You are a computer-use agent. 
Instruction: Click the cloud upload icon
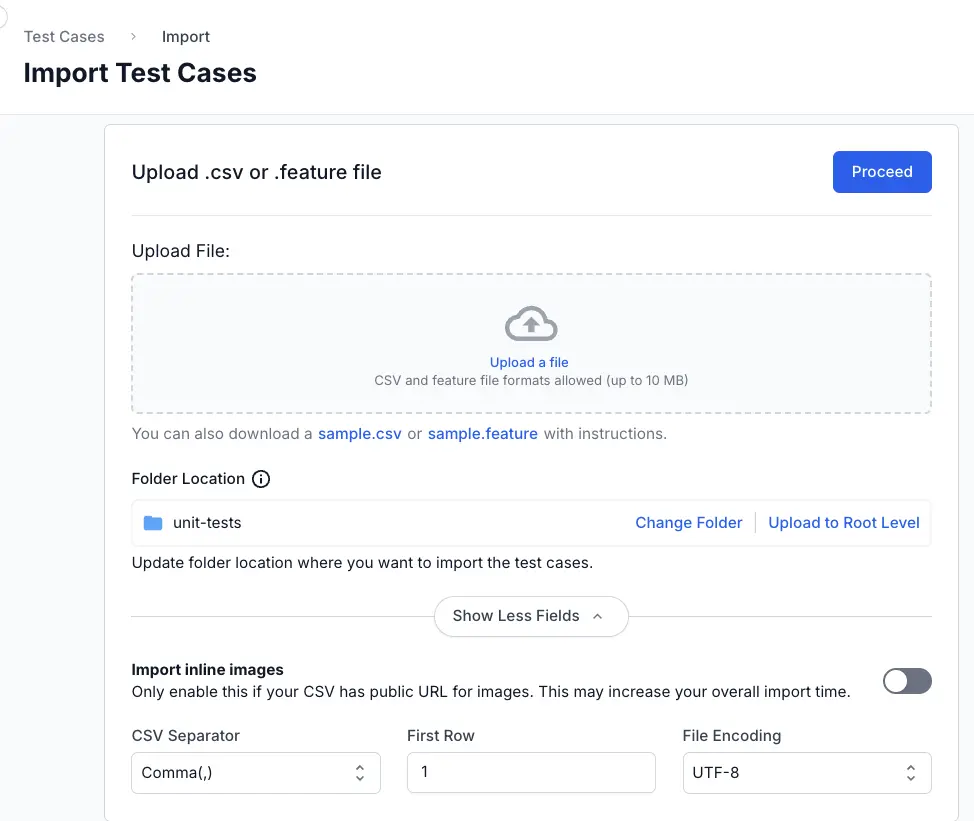[x=531, y=324]
